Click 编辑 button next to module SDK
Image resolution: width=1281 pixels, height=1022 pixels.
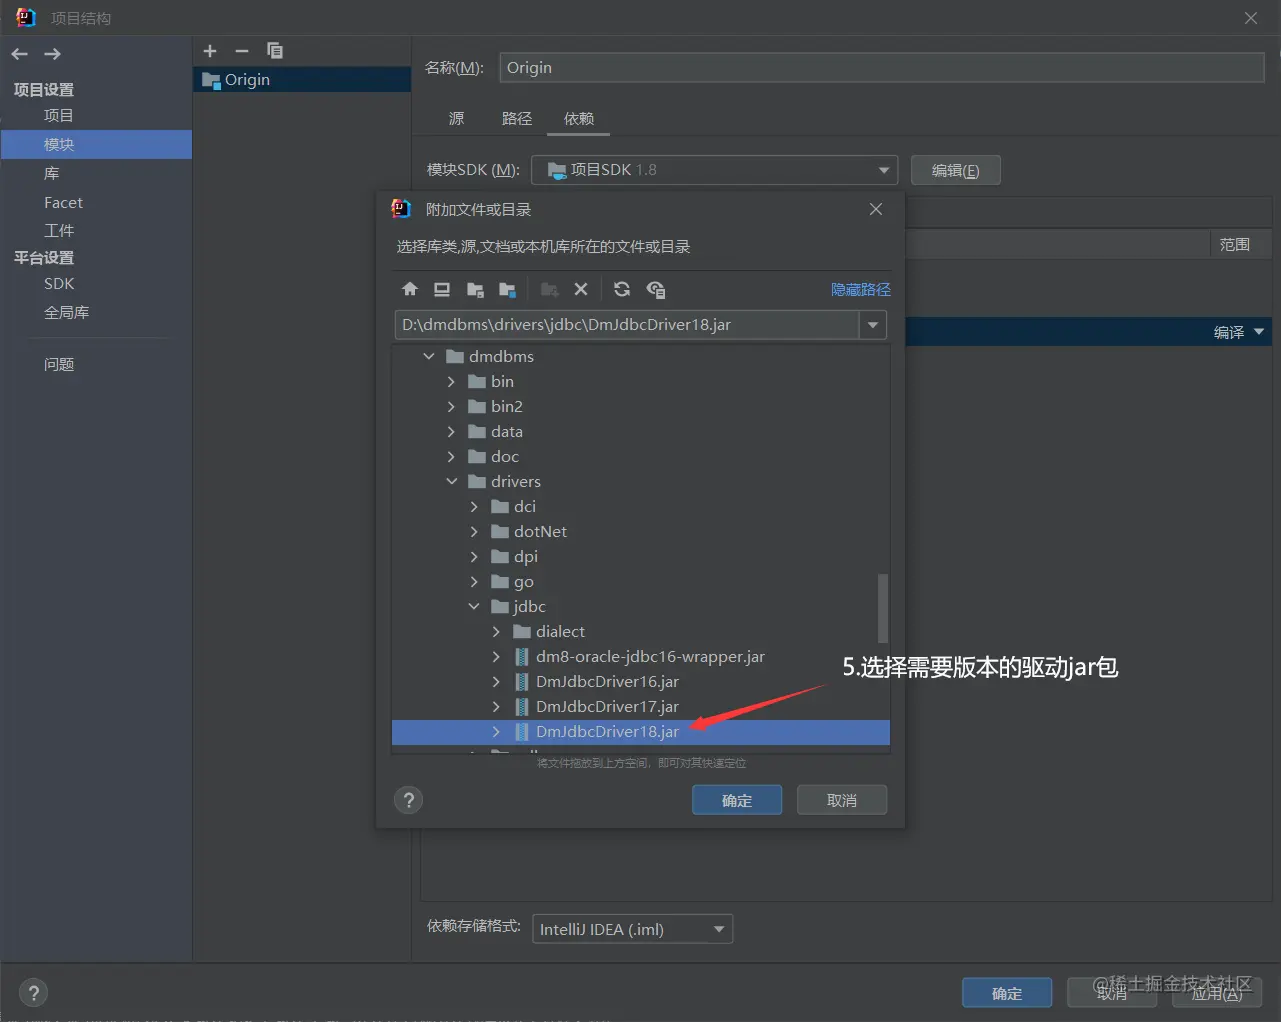pyautogui.click(x=955, y=170)
